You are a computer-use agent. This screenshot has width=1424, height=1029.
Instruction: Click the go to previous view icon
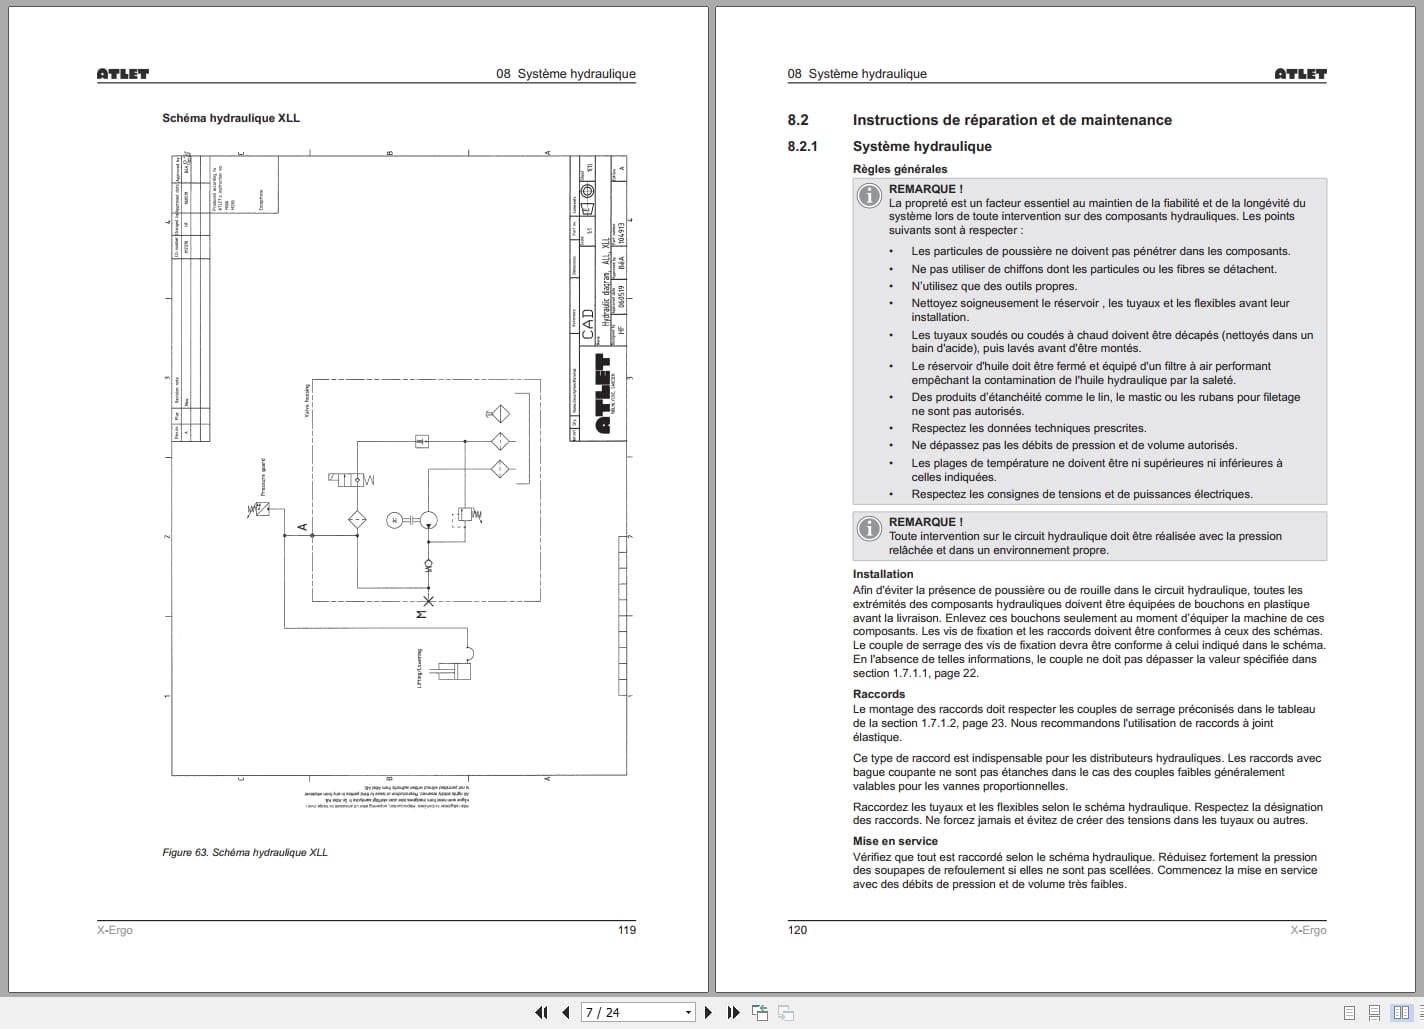pos(760,1012)
